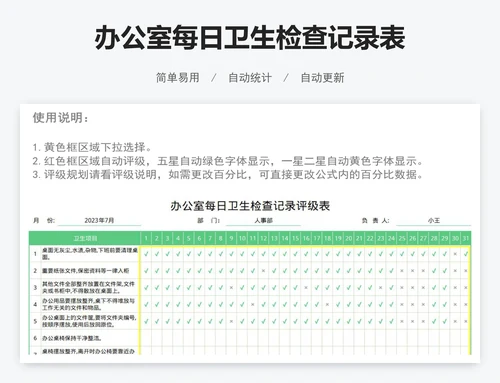Screen dimensions: 500x383
Task: Click the day 1 column header
Action: (x=146, y=238)
